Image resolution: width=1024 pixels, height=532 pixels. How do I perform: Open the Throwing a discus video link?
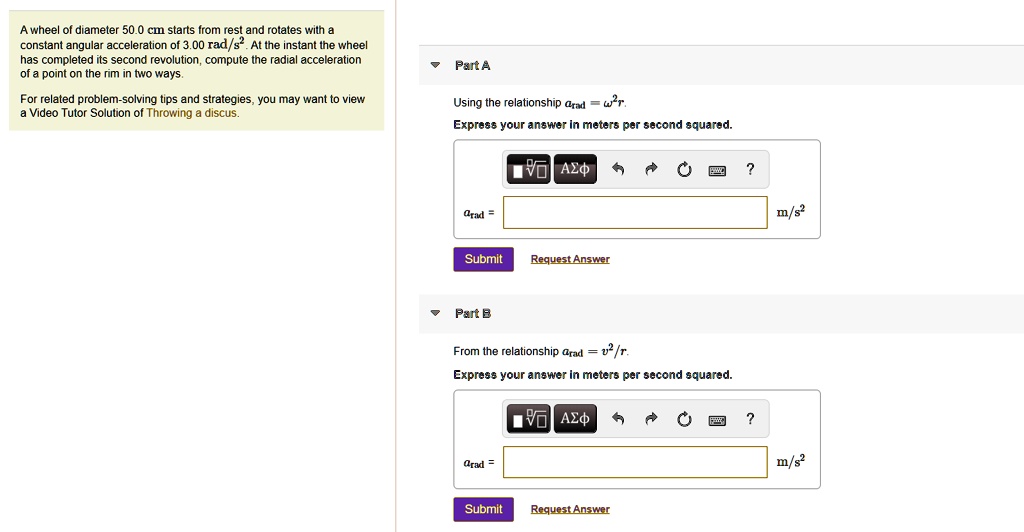pos(192,113)
